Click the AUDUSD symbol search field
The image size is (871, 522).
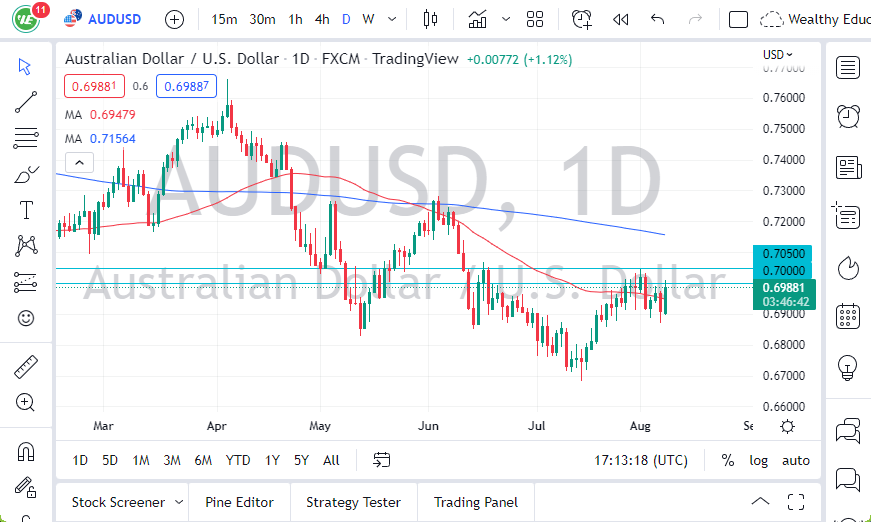coord(113,19)
